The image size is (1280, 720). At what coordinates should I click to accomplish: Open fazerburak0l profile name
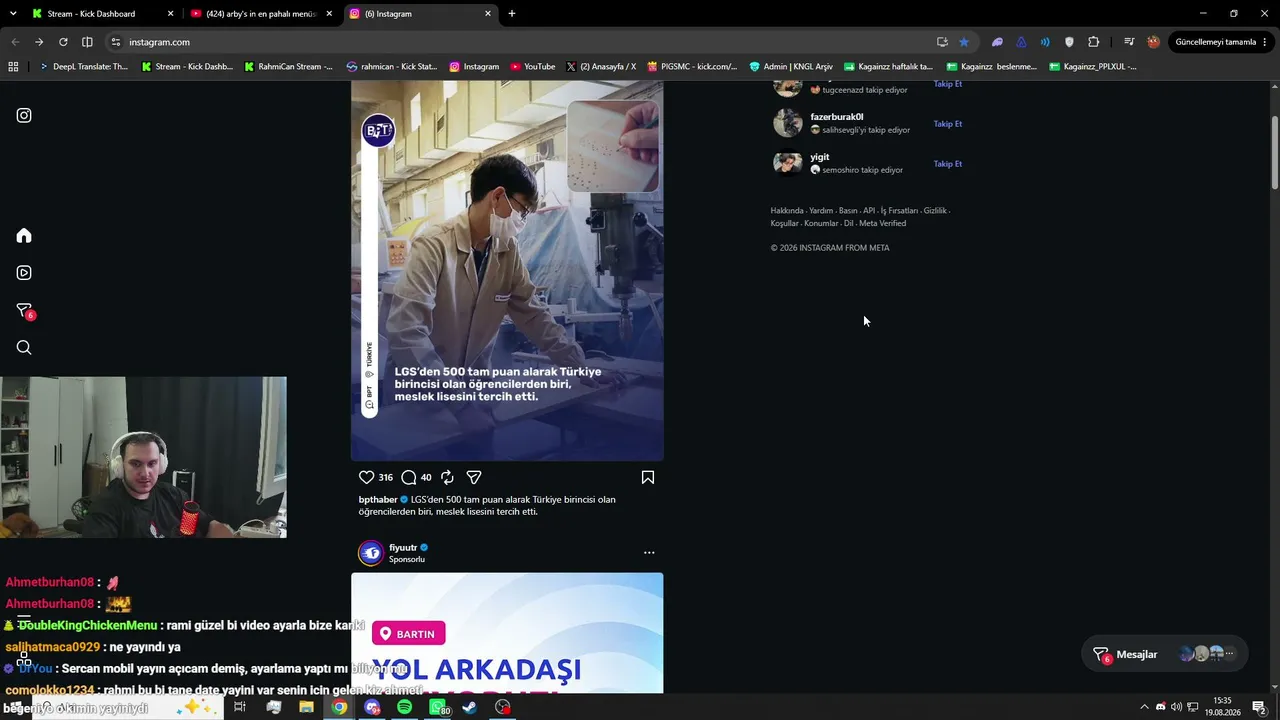(x=837, y=117)
